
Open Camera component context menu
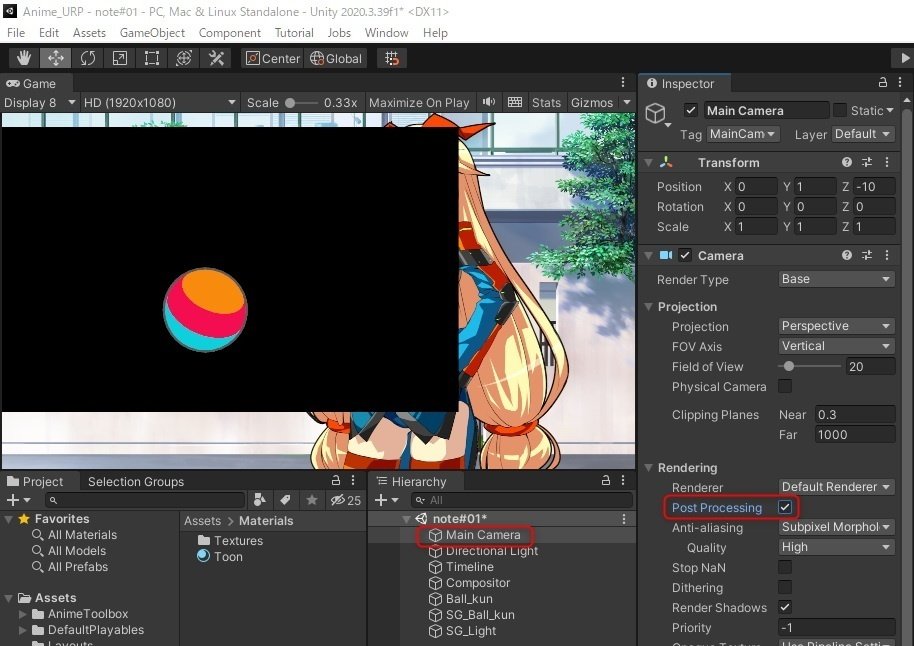tap(887, 255)
